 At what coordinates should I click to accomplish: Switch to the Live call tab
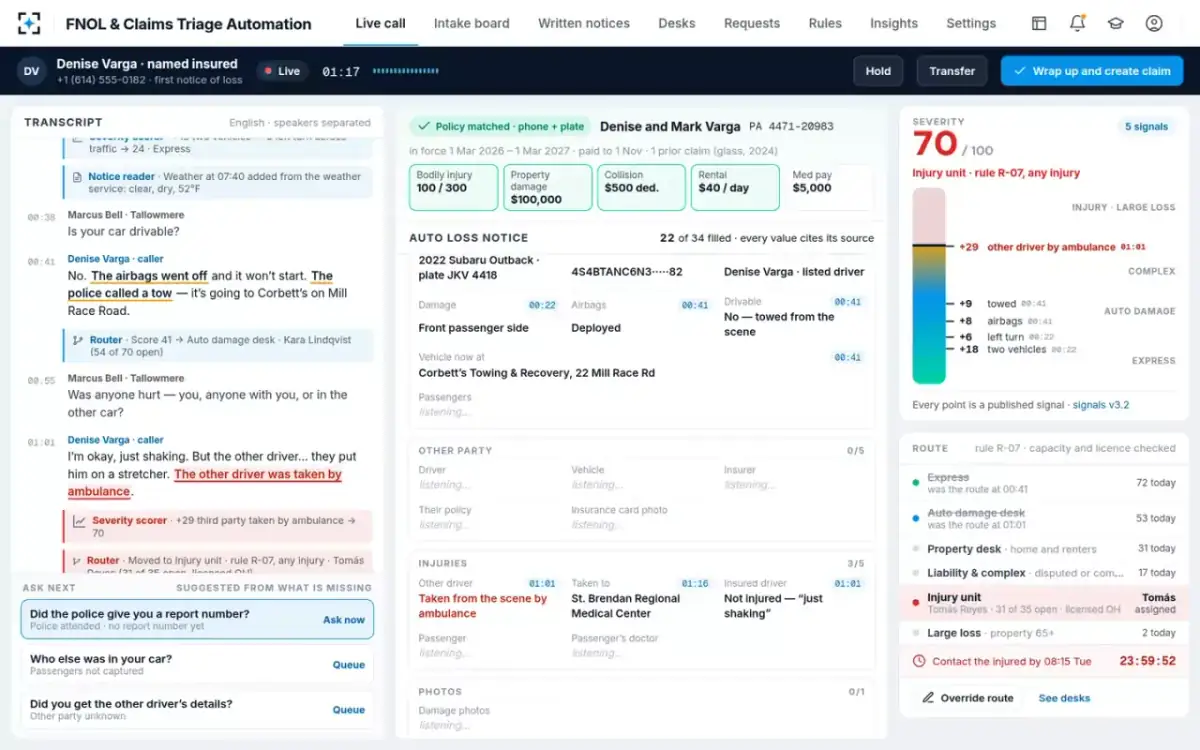tap(381, 23)
